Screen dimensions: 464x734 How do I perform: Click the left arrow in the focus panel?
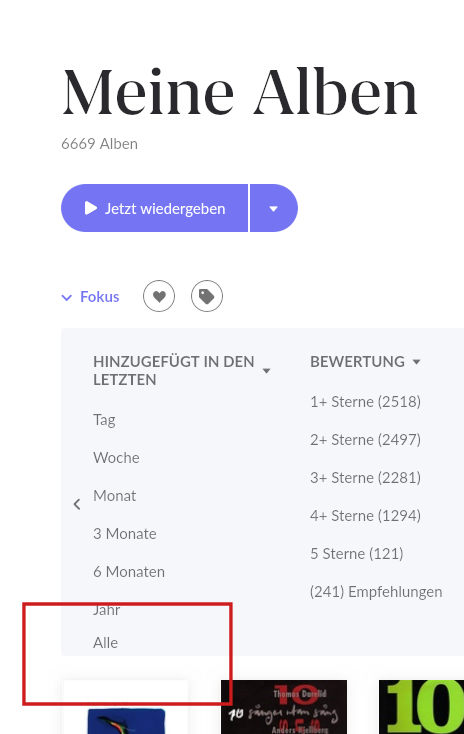77,504
